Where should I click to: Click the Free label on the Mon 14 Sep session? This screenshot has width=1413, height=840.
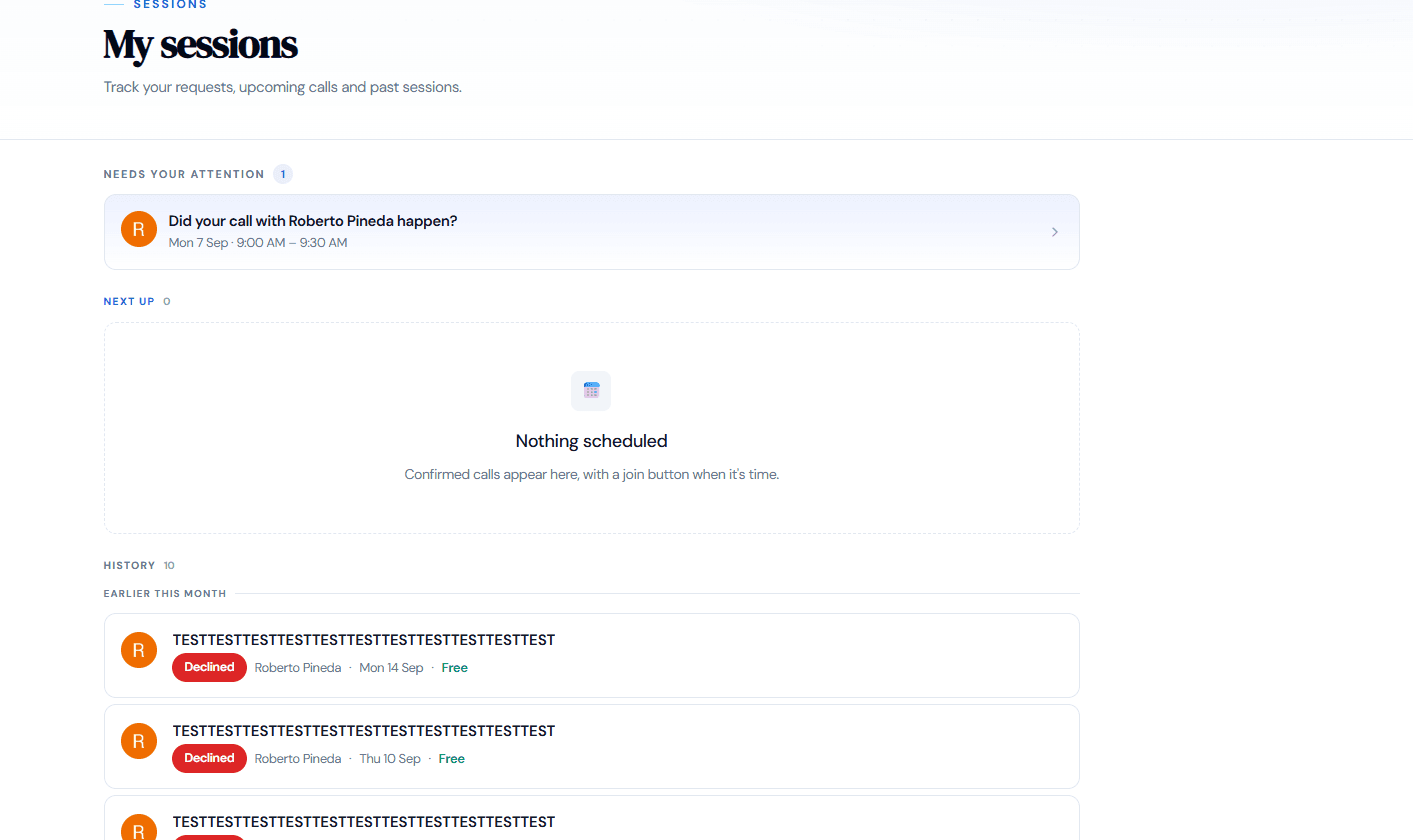tap(455, 668)
